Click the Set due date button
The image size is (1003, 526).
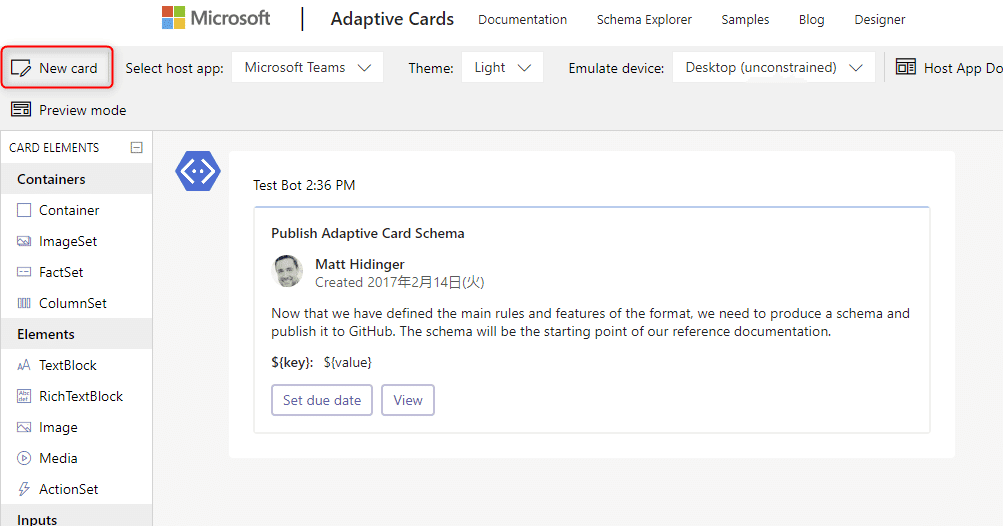[322, 400]
